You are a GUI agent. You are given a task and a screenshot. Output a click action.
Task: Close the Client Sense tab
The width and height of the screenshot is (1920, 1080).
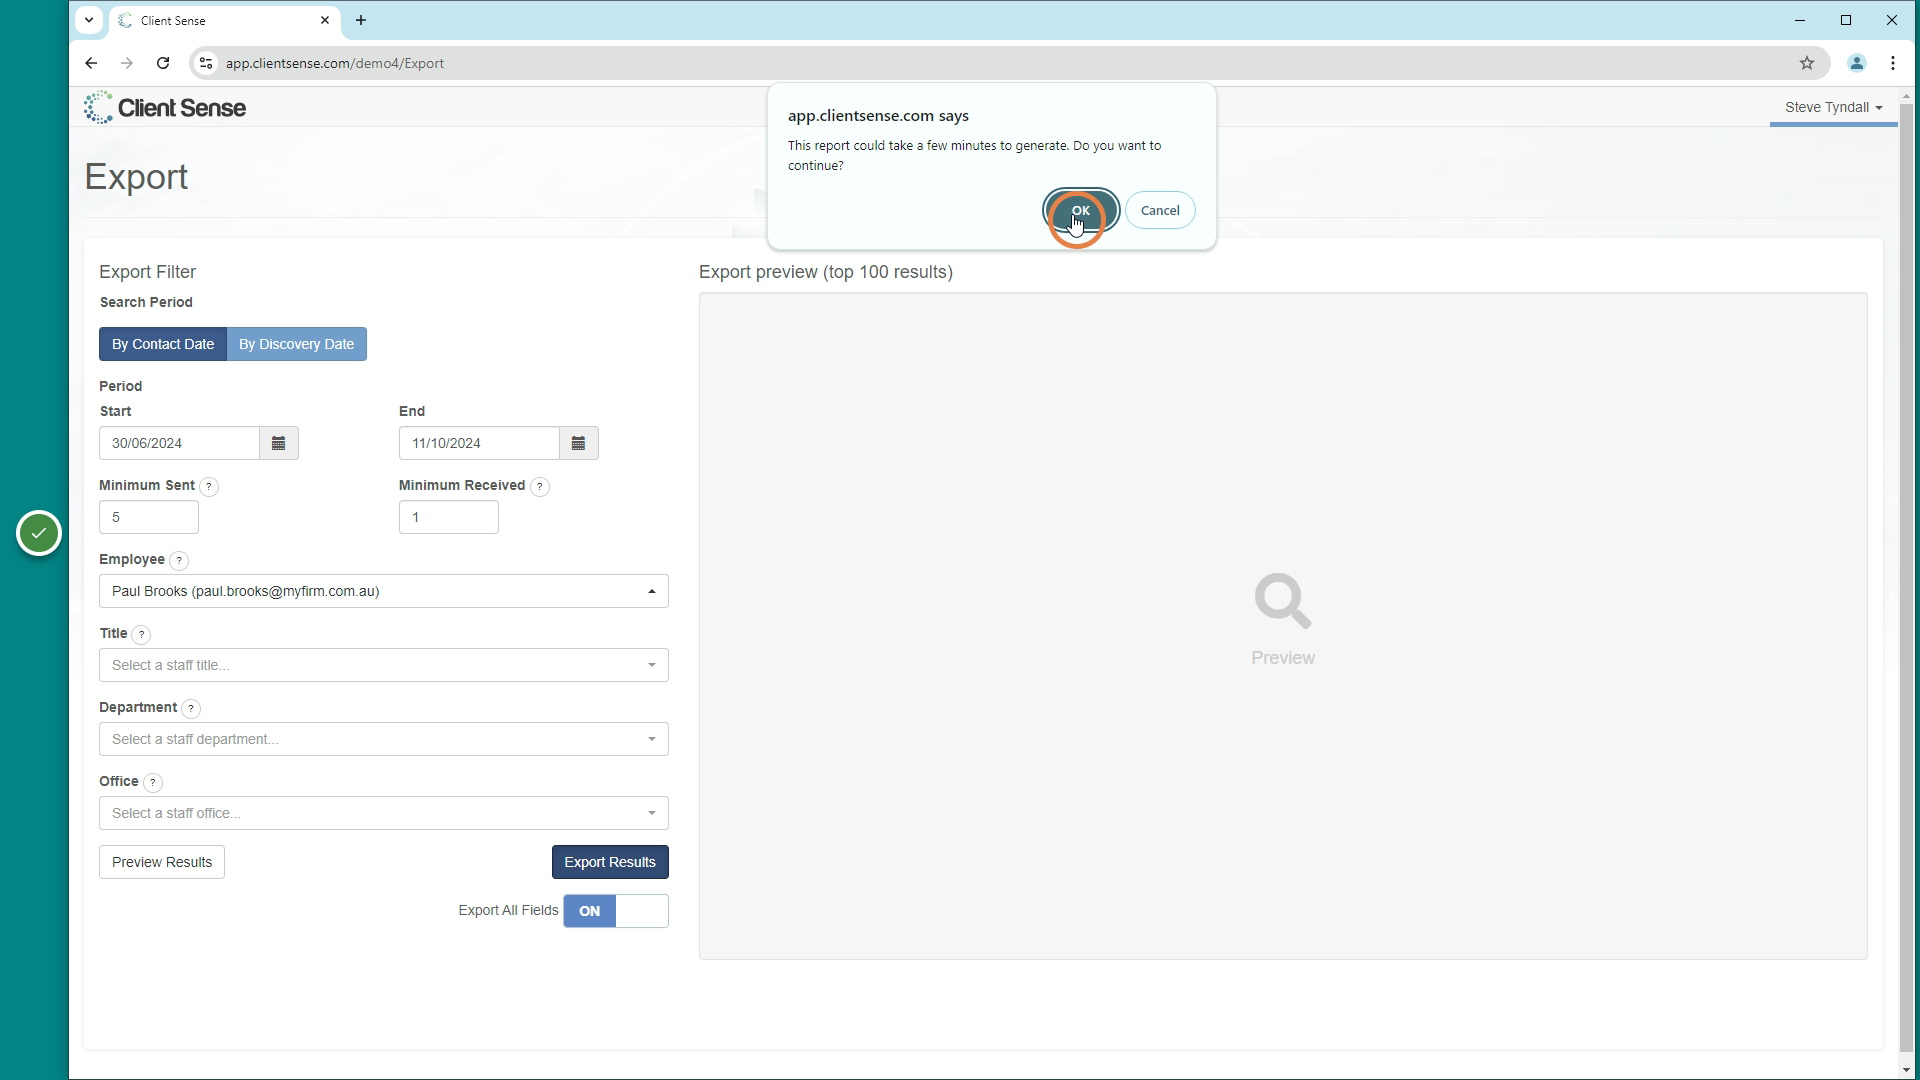click(325, 20)
